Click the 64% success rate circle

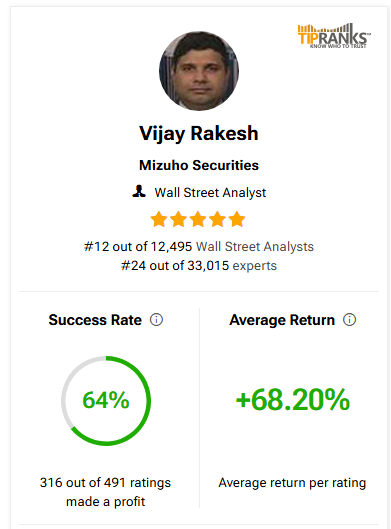[106, 400]
